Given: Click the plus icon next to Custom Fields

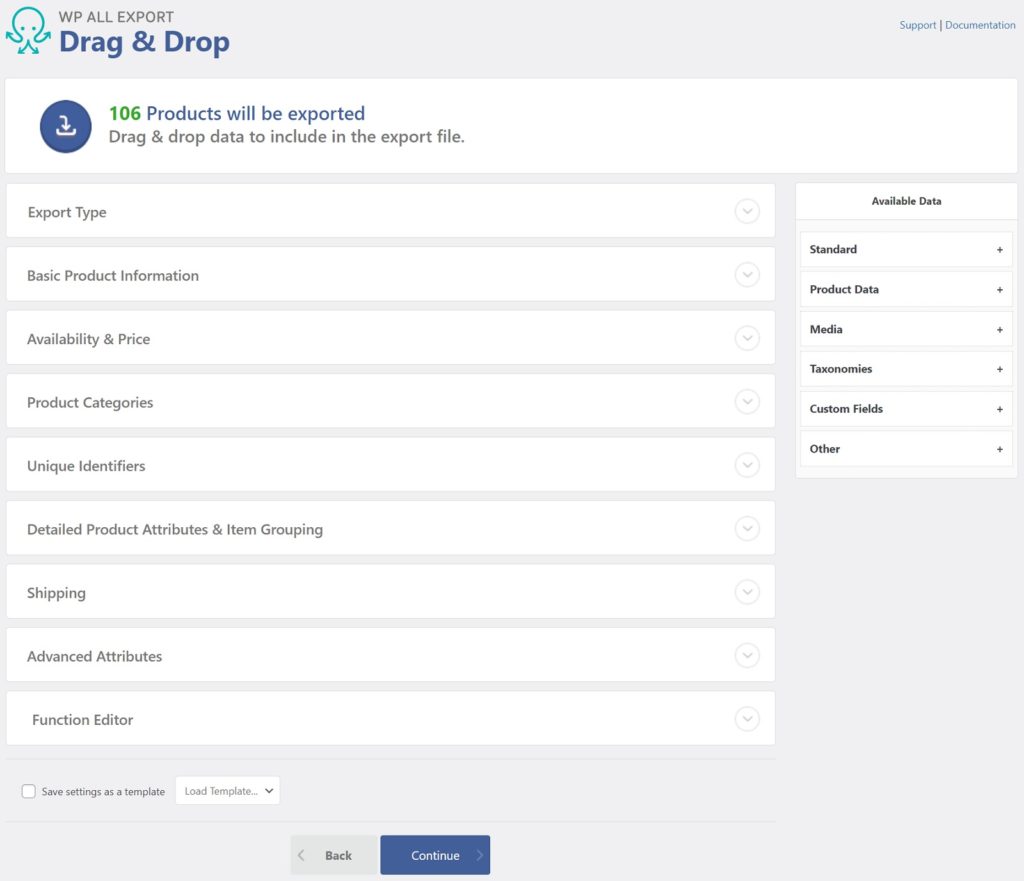Looking at the screenshot, I should (999, 409).
